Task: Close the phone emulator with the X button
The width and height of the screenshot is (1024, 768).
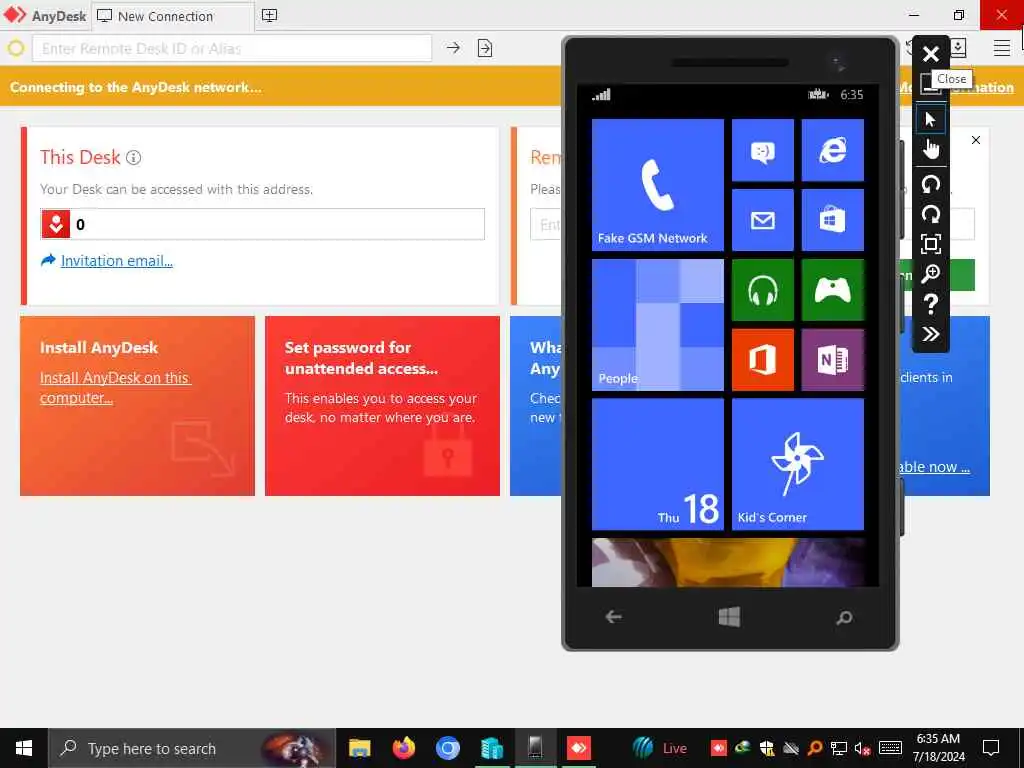Action: tap(931, 54)
